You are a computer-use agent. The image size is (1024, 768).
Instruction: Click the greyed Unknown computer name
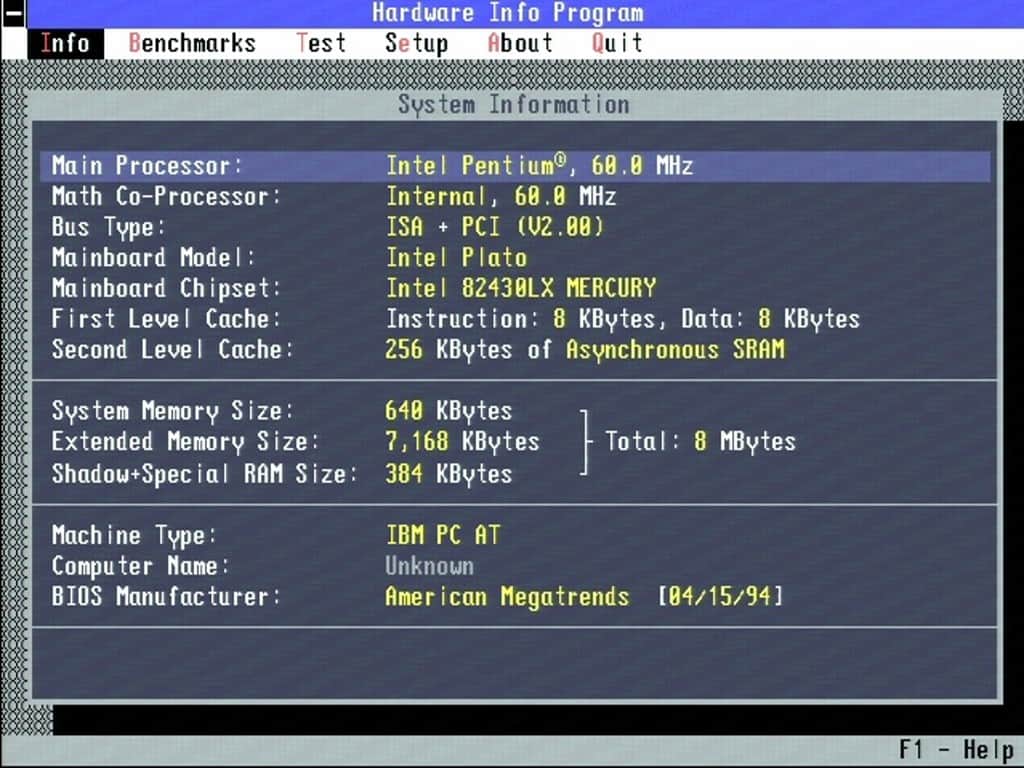[430, 566]
